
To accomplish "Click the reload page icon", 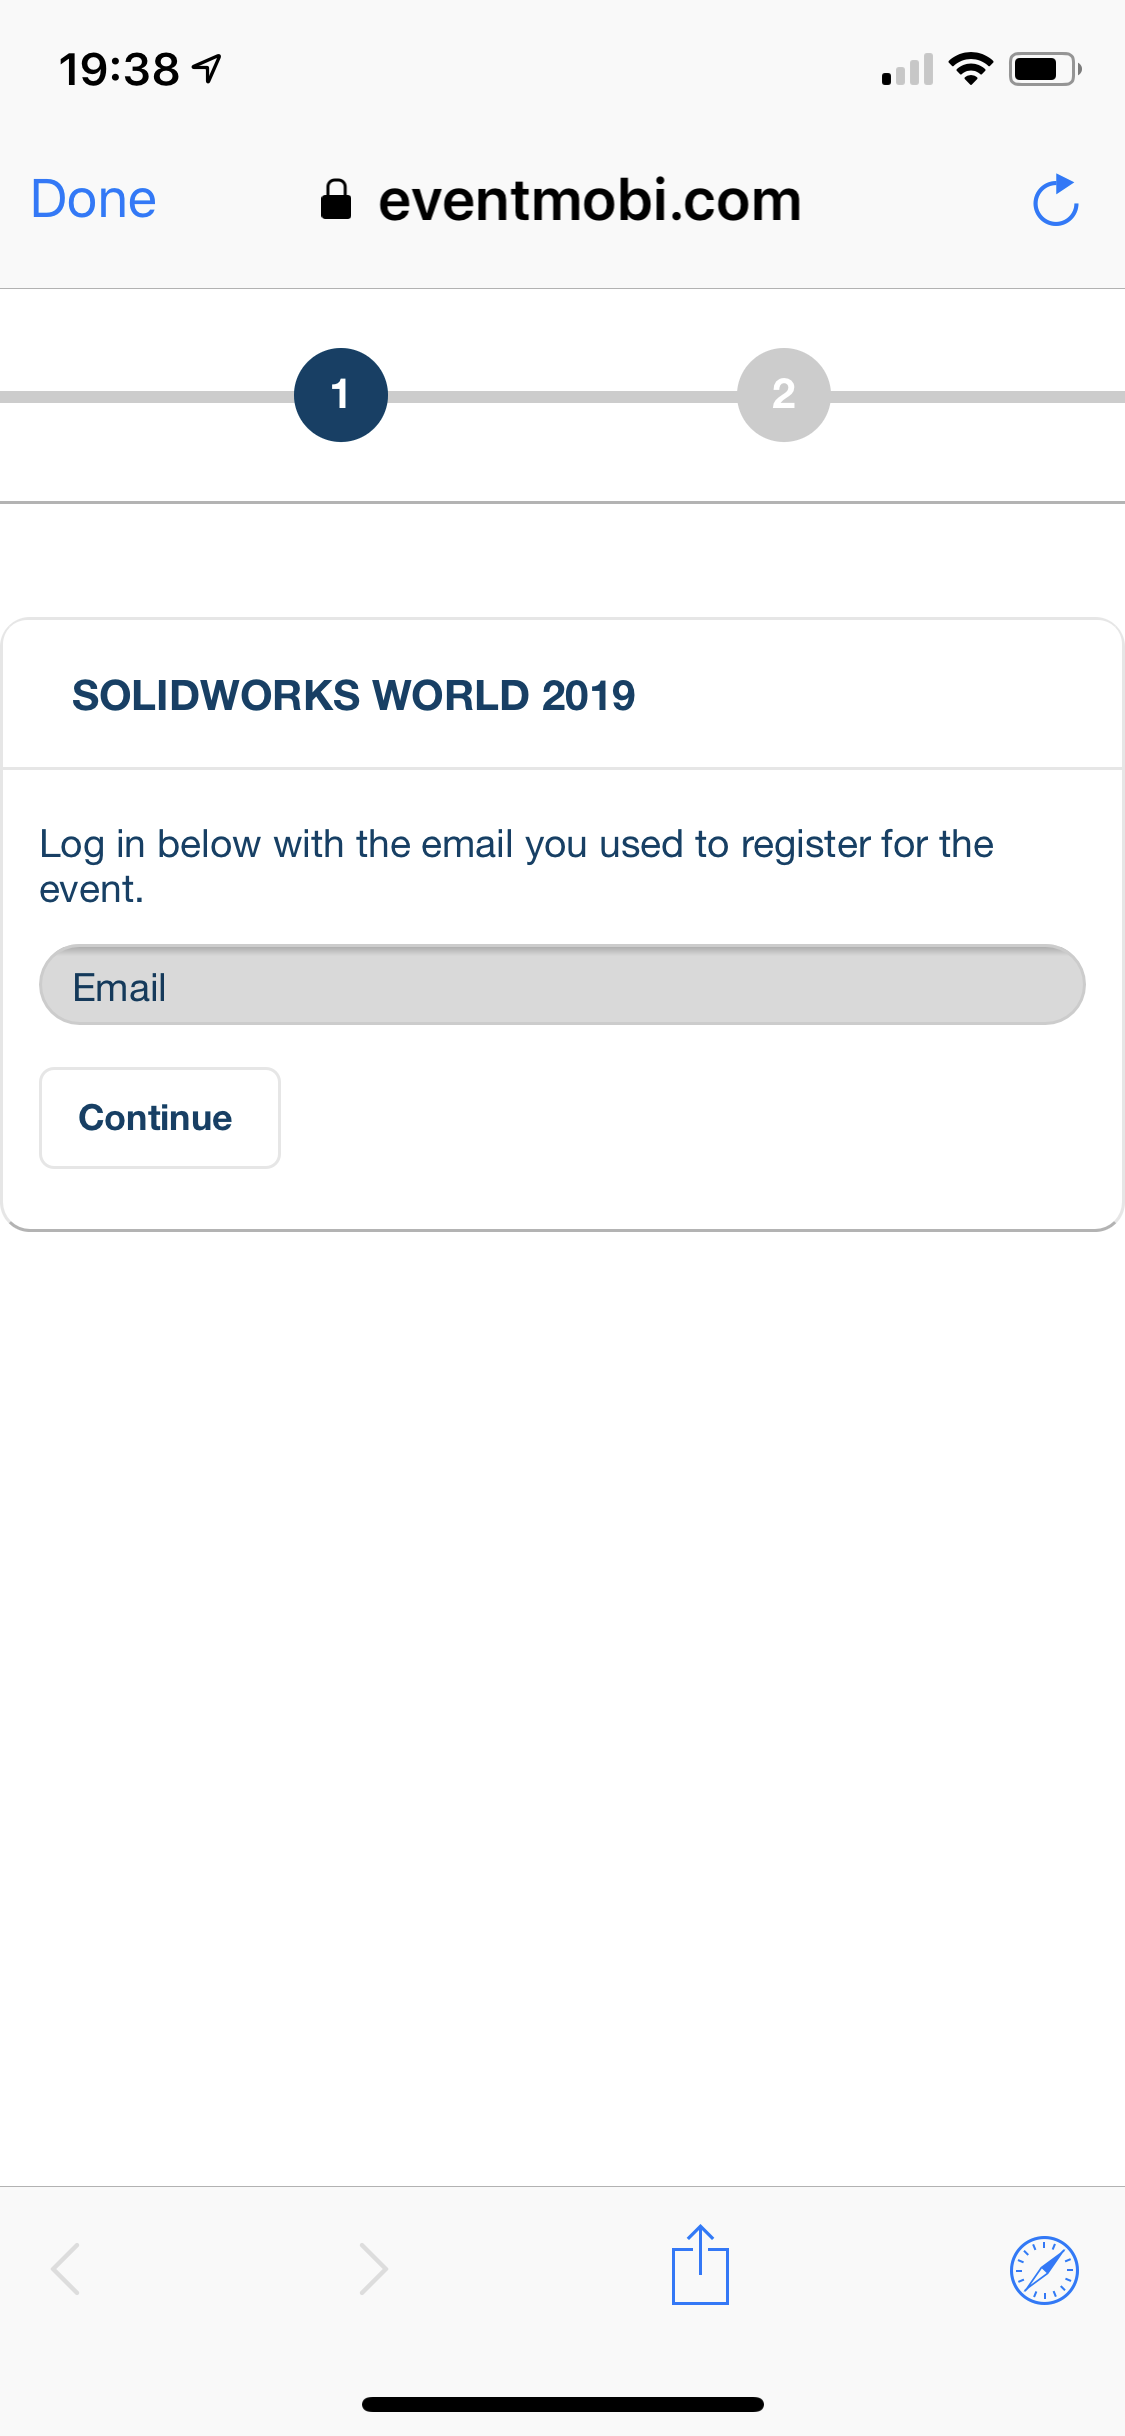I will (x=1055, y=201).
